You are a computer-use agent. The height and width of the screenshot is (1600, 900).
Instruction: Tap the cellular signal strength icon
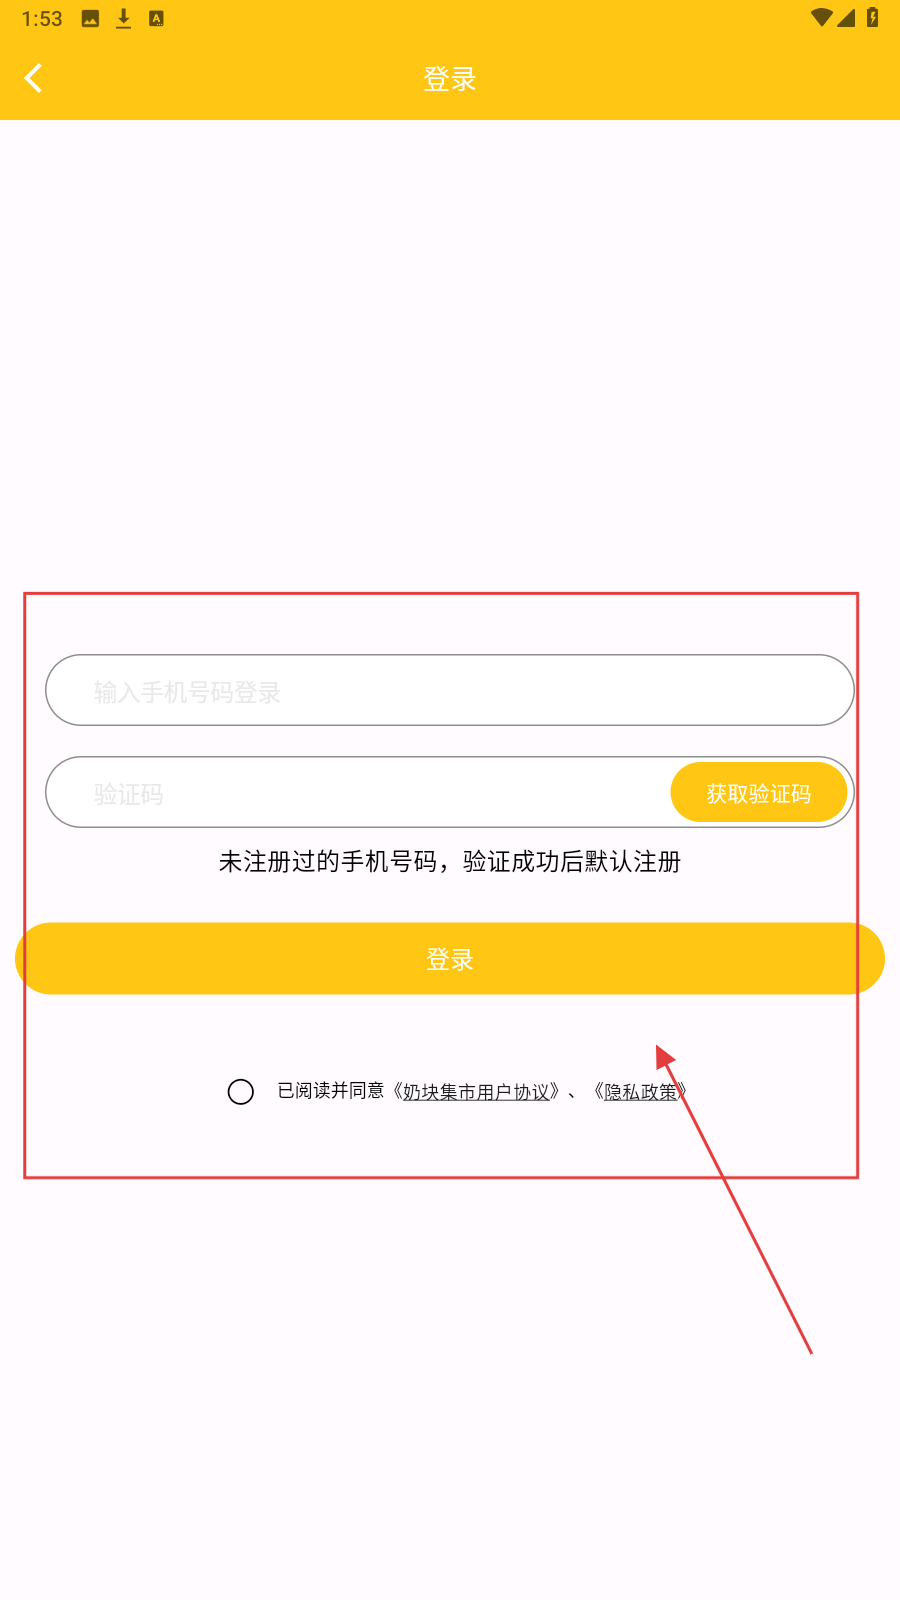coord(846,18)
